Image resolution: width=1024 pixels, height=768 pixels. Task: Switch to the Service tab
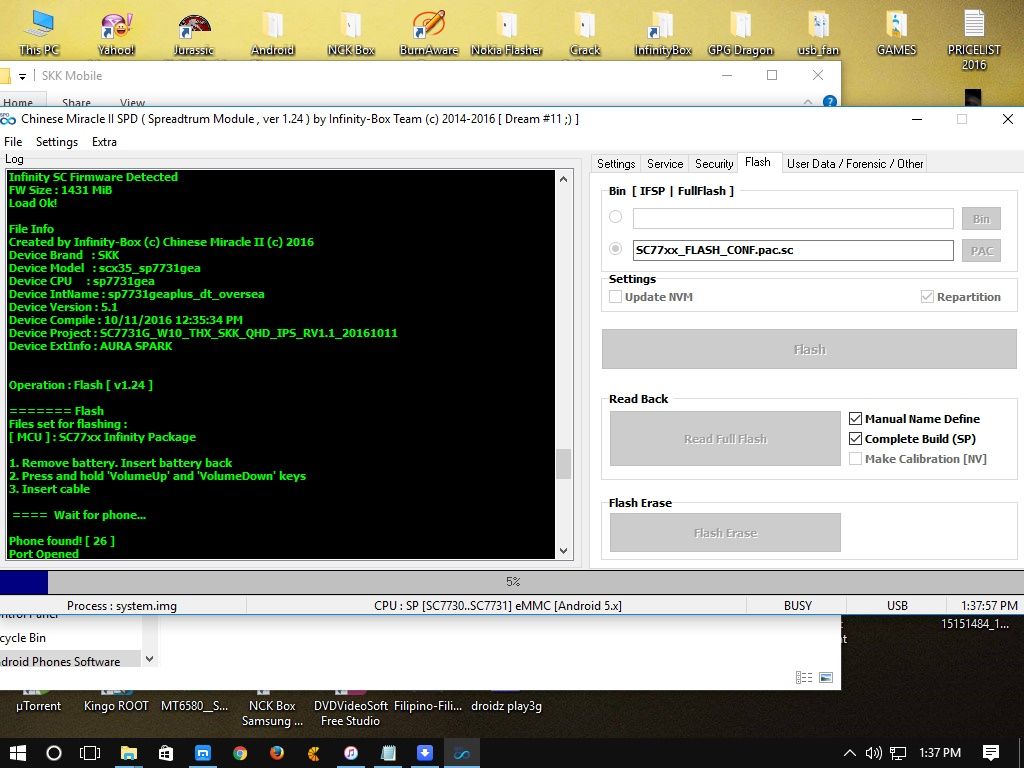point(665,164)
